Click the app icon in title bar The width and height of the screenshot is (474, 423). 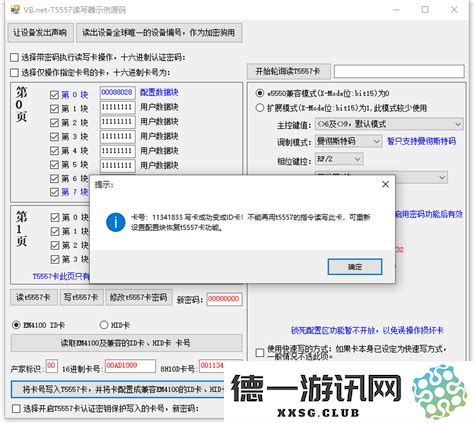15,10
